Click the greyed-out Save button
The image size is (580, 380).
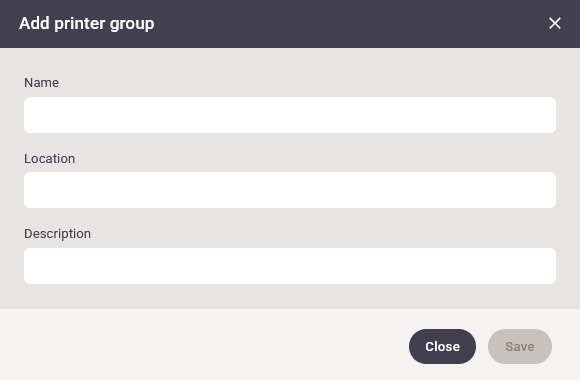click(x=520, y=347)
